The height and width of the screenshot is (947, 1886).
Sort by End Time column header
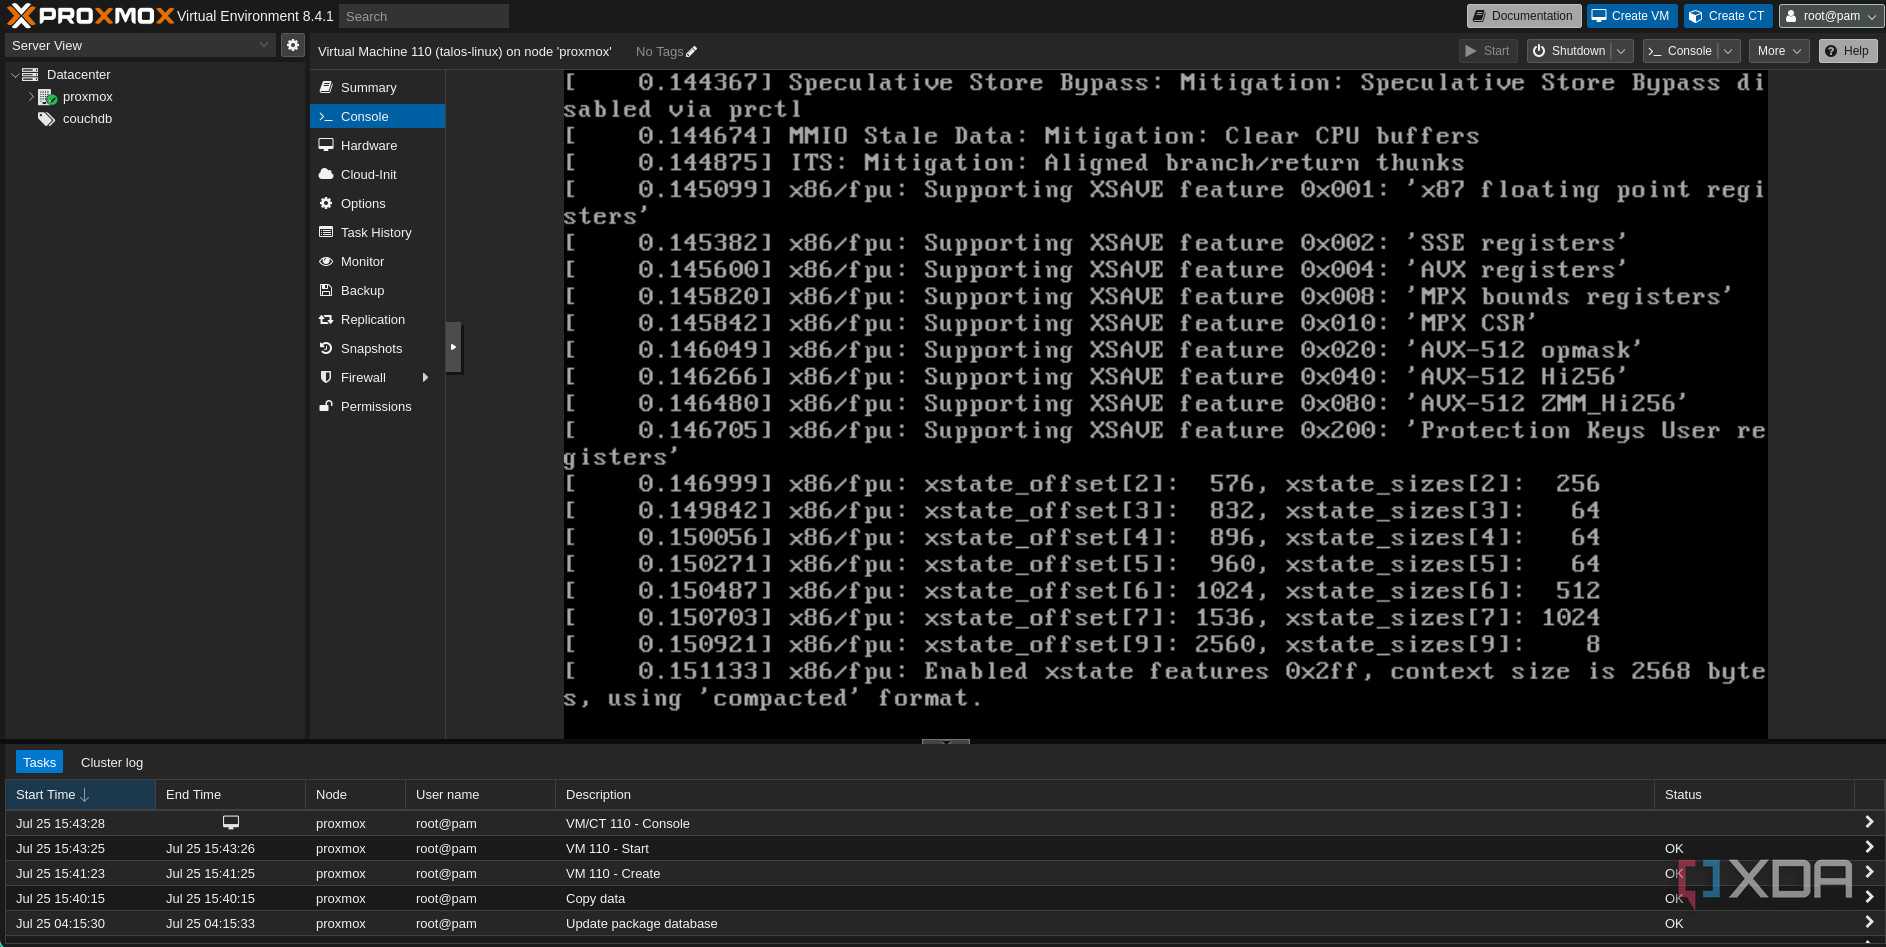click(x=230, y=795)
